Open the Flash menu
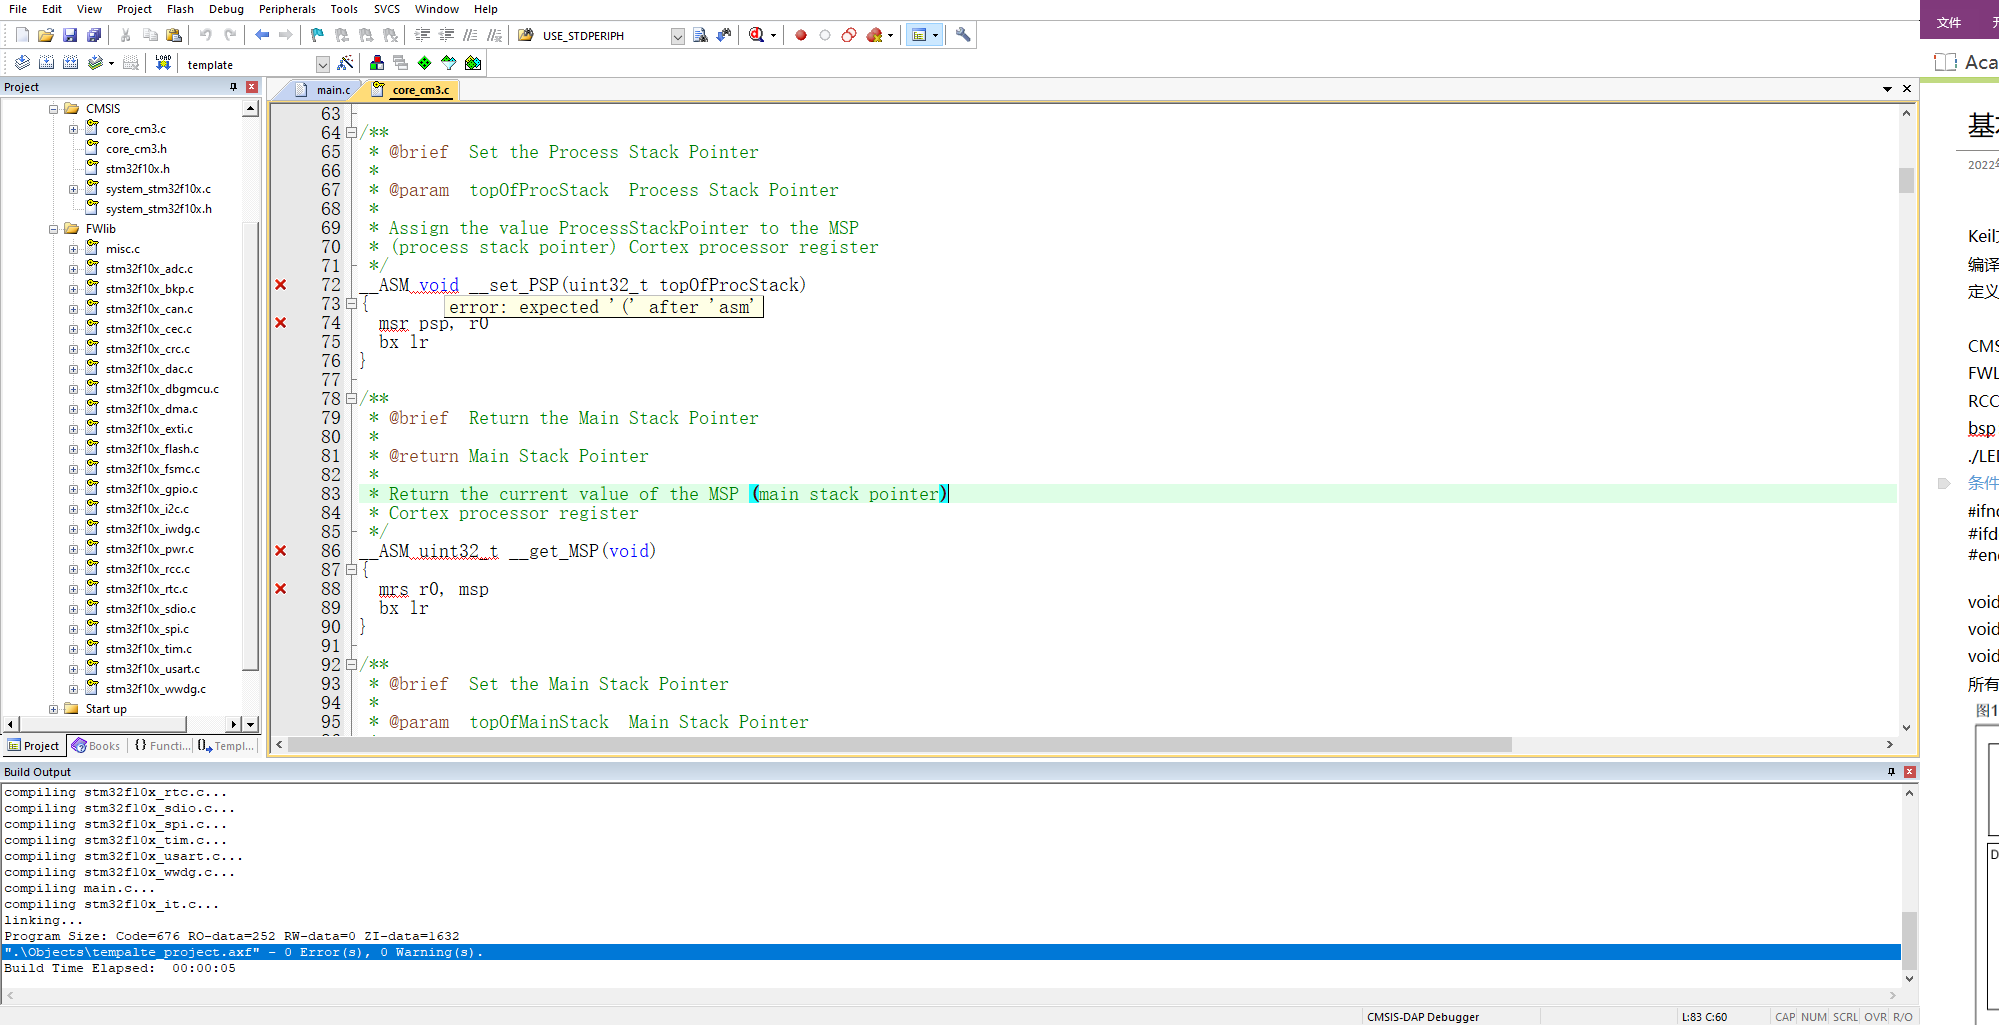The height and width of the screenshot is (1025, 1999). click(x=180, y=9)
